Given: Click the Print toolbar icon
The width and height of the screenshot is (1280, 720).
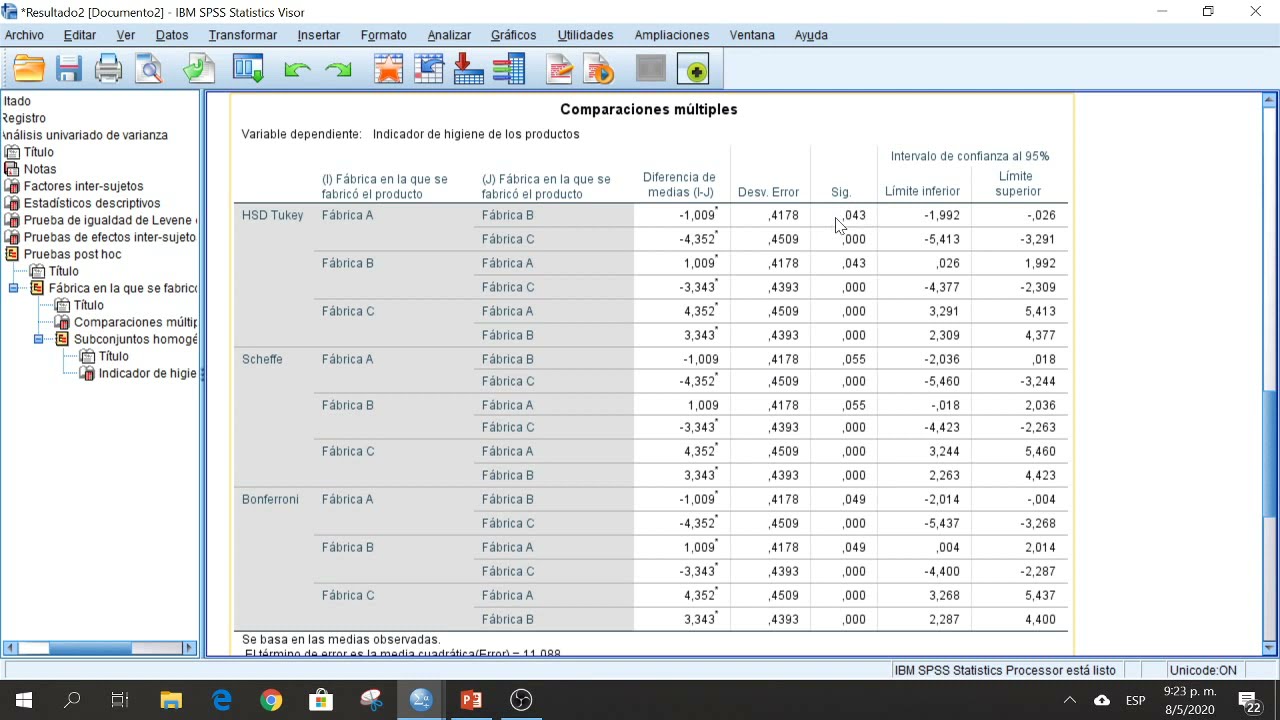Looking at the screenshot, I should click(108, 69).
